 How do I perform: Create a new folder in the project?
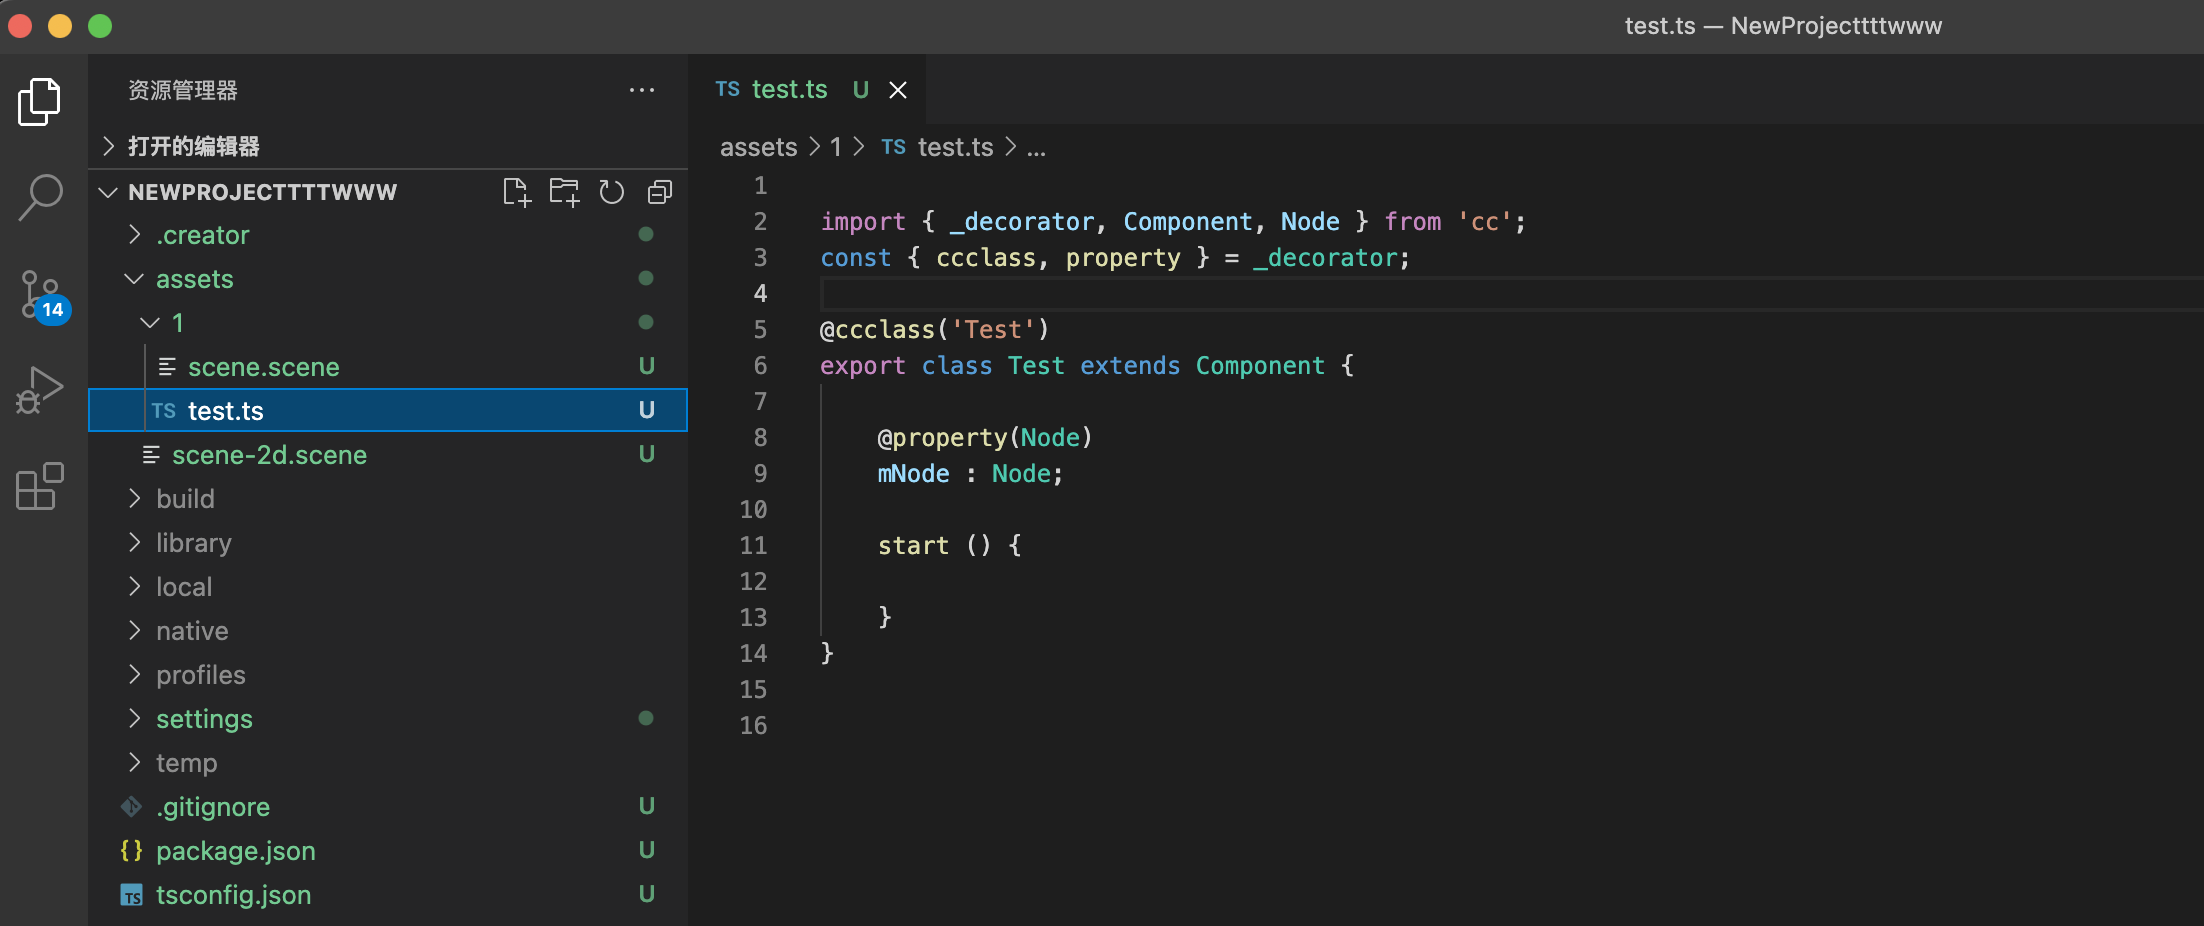pyautogui.click(x=564, y=192)
